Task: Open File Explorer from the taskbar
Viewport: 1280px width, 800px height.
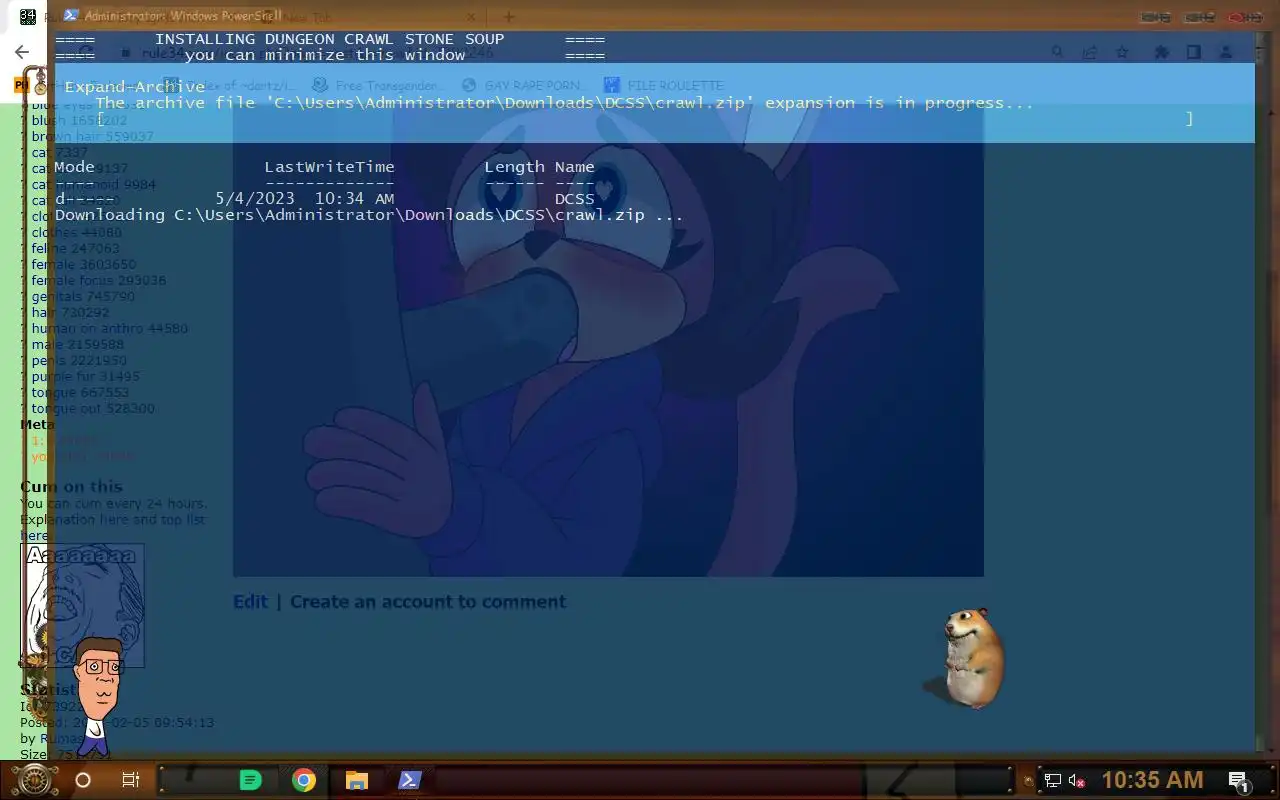Action: click(x=357, y=781)
